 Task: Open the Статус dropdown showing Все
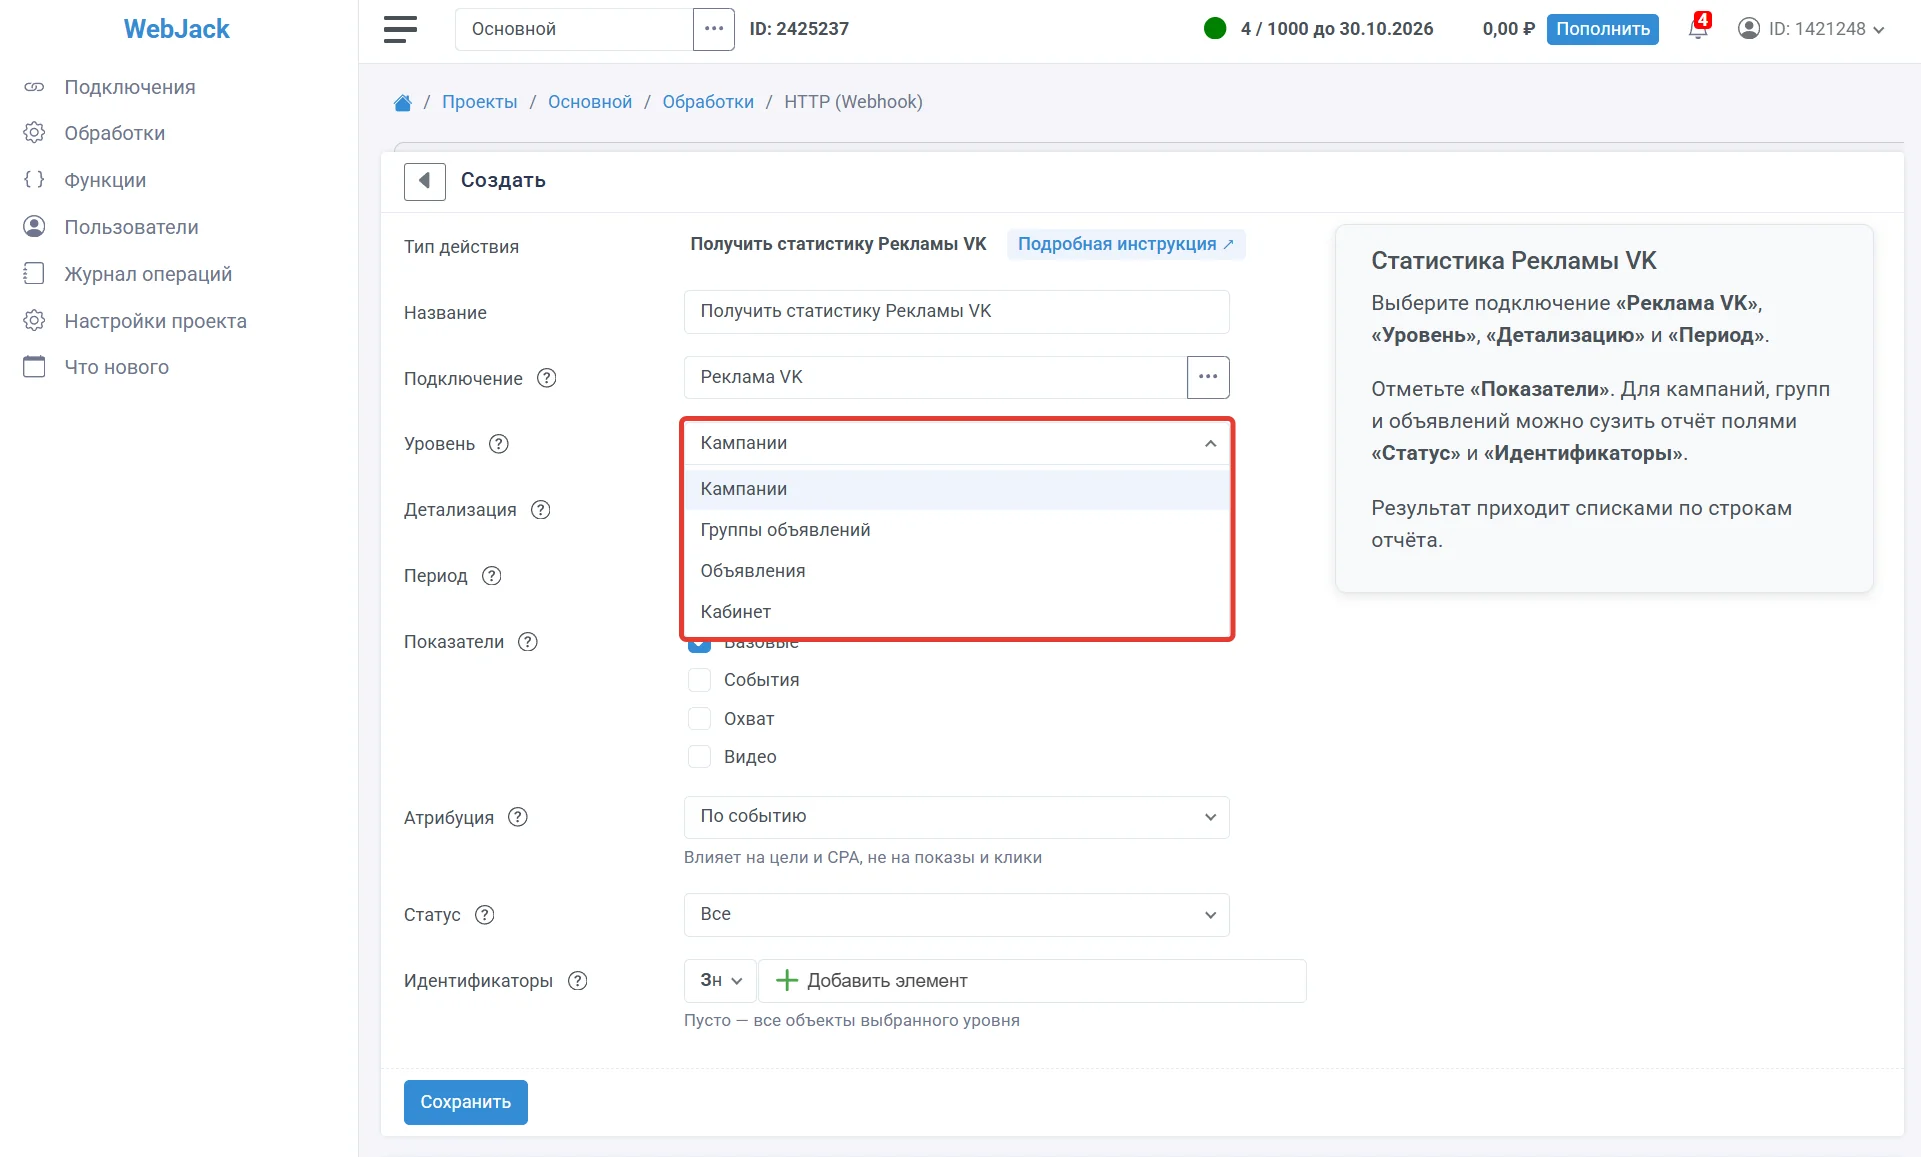[957, 915]
